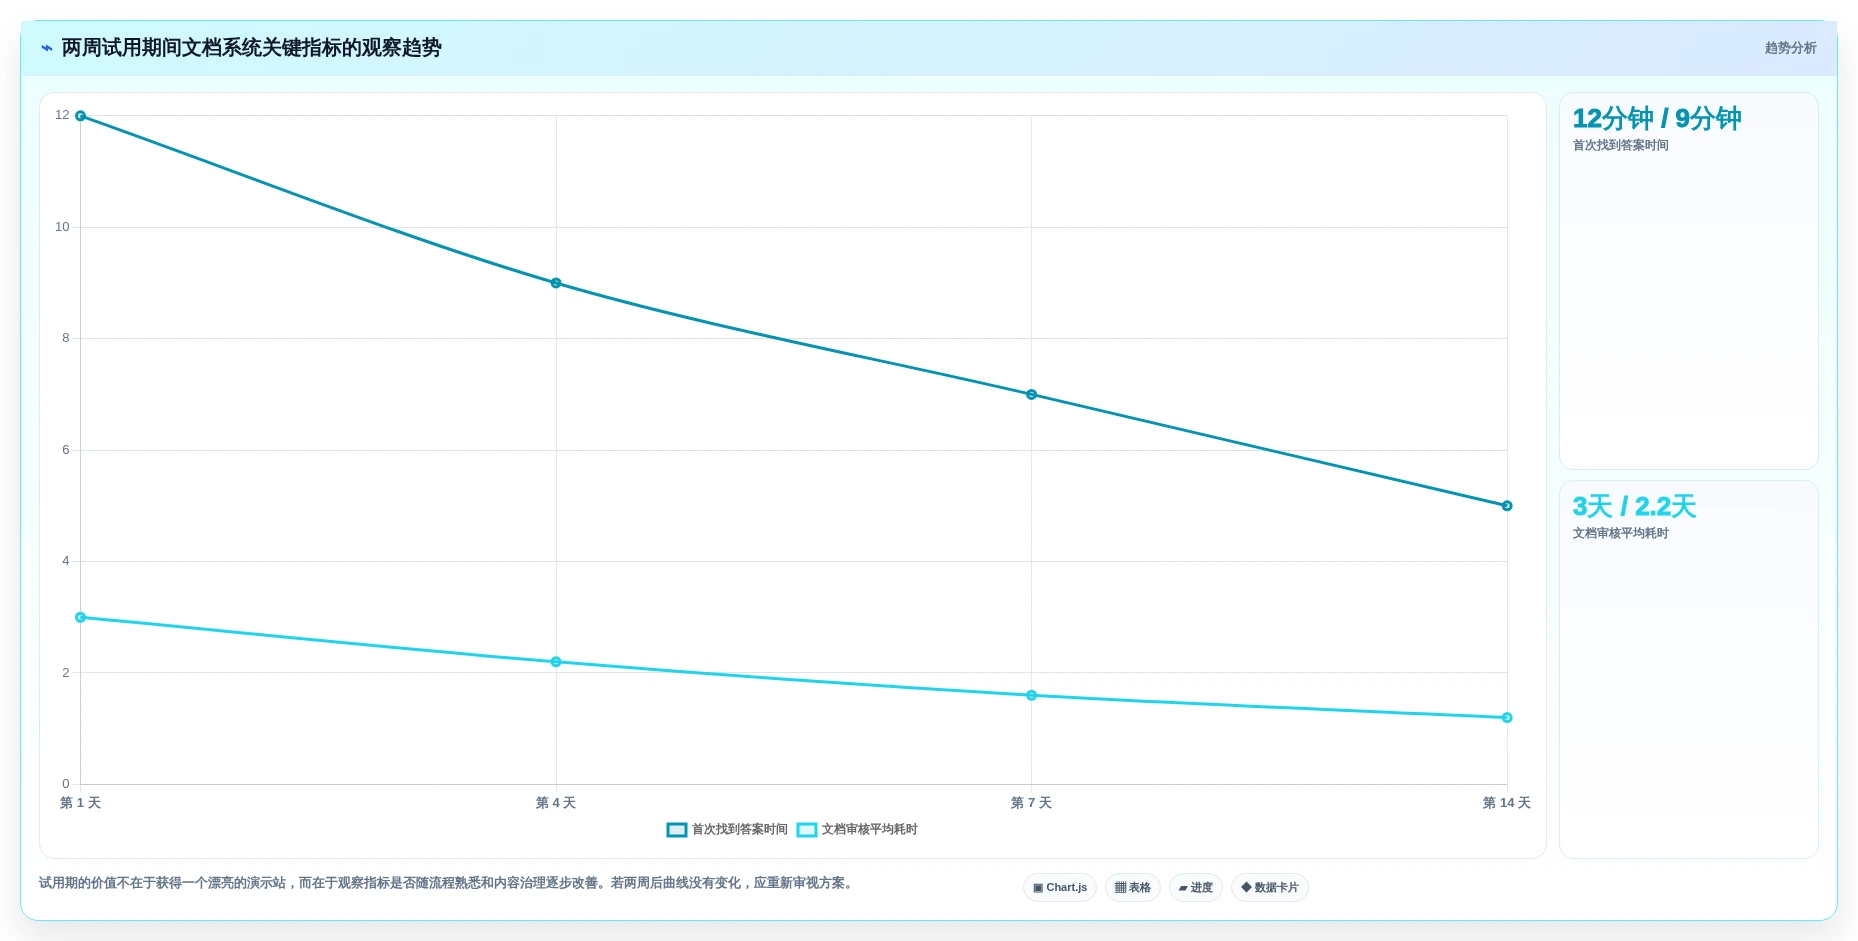The width and height of the screenshot is (1858, 941).
Task: Click the x-axis label 第 4 天
Action: point(556,803)
